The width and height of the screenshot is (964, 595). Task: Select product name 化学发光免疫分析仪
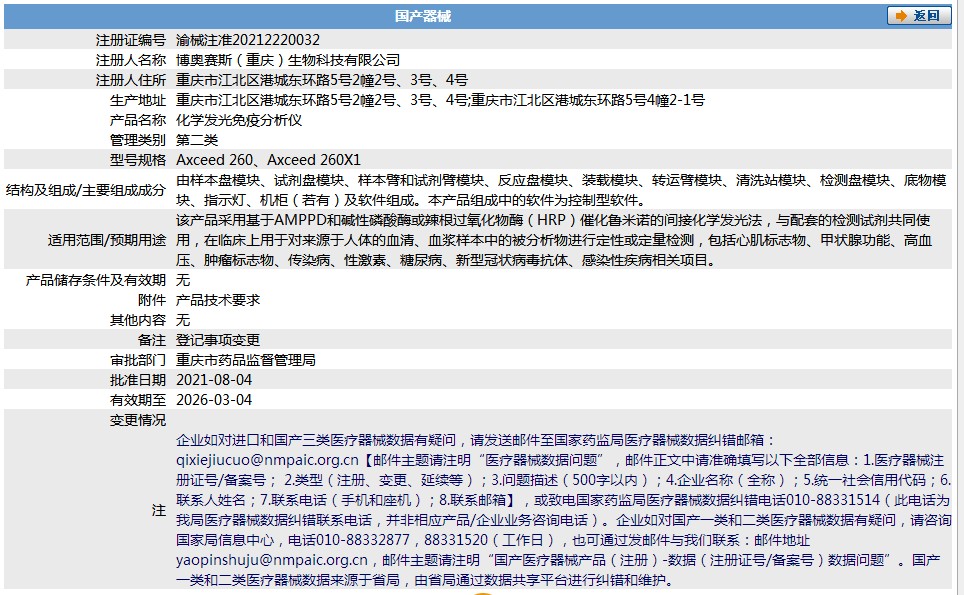coord(239,120)
